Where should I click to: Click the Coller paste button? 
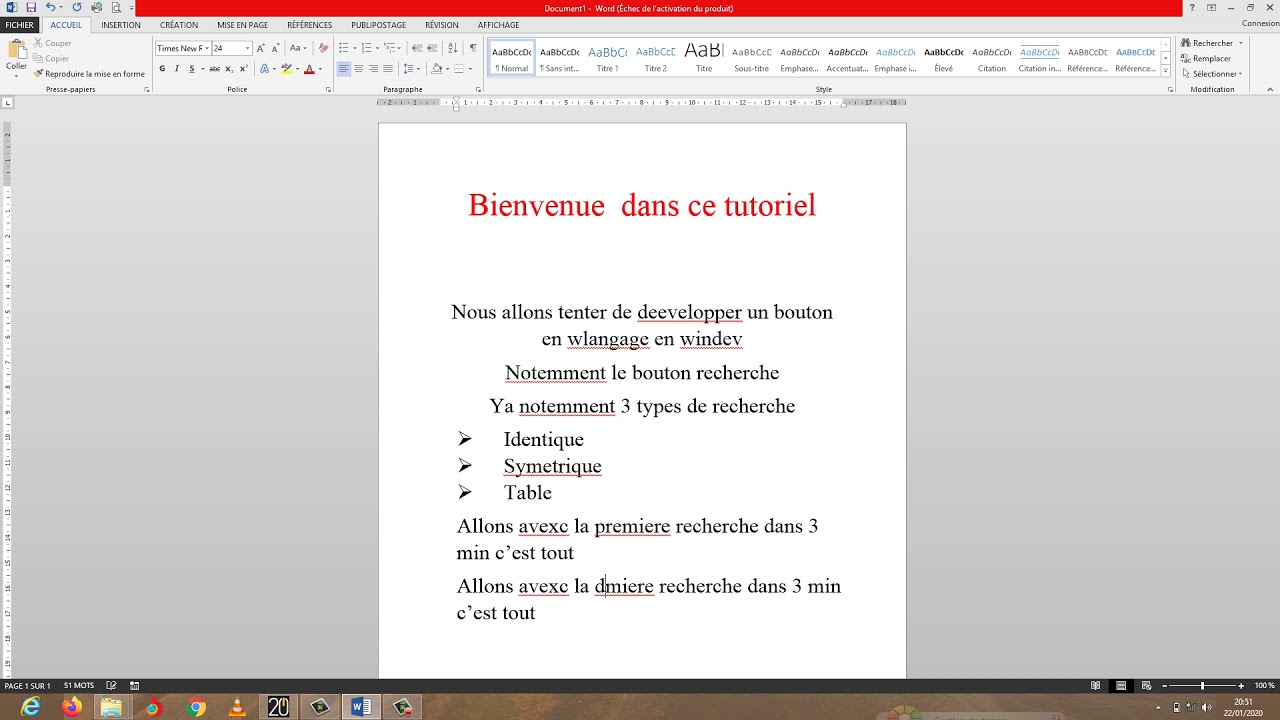point(16,56)
